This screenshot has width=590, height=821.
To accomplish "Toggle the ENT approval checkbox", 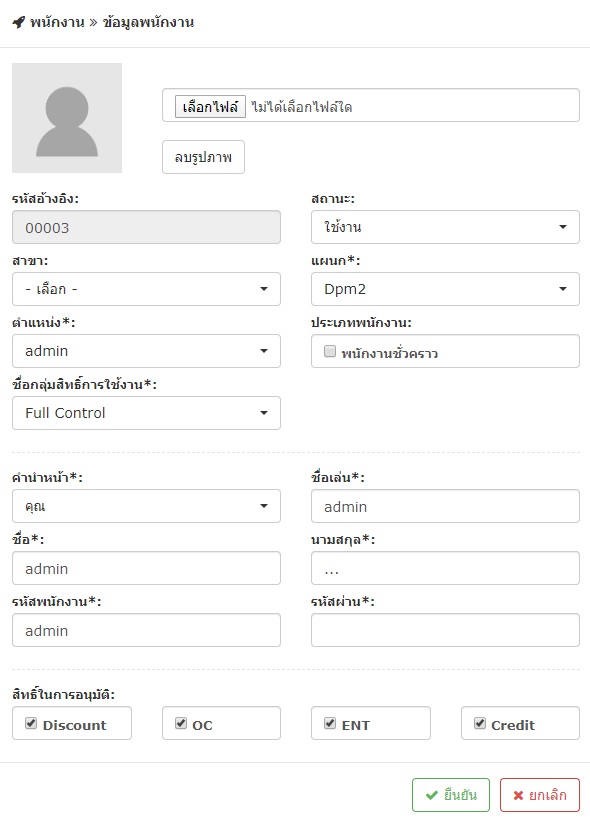I will [330, 723].
